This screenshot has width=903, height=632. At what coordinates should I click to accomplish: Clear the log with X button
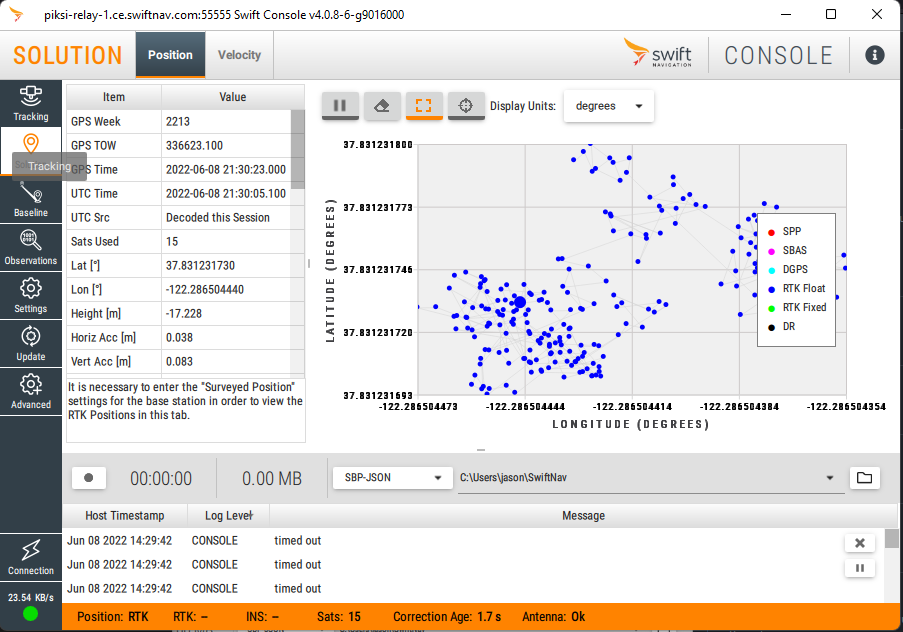coord(860,543)
